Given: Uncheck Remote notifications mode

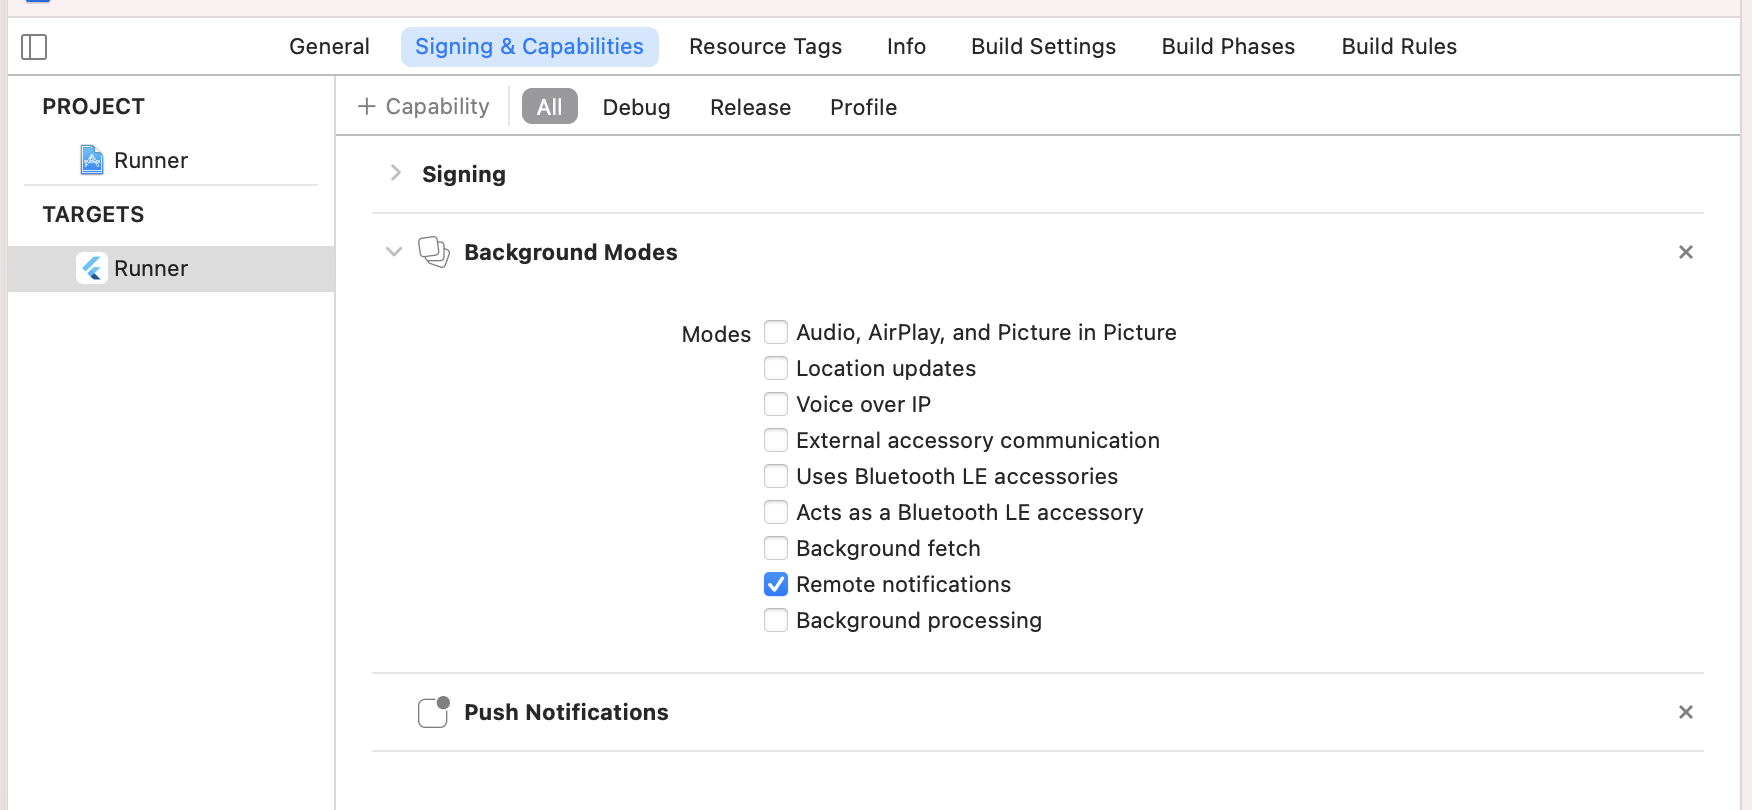Looking at the screenshot, I should pyautogui.click(x=776, y=584).
